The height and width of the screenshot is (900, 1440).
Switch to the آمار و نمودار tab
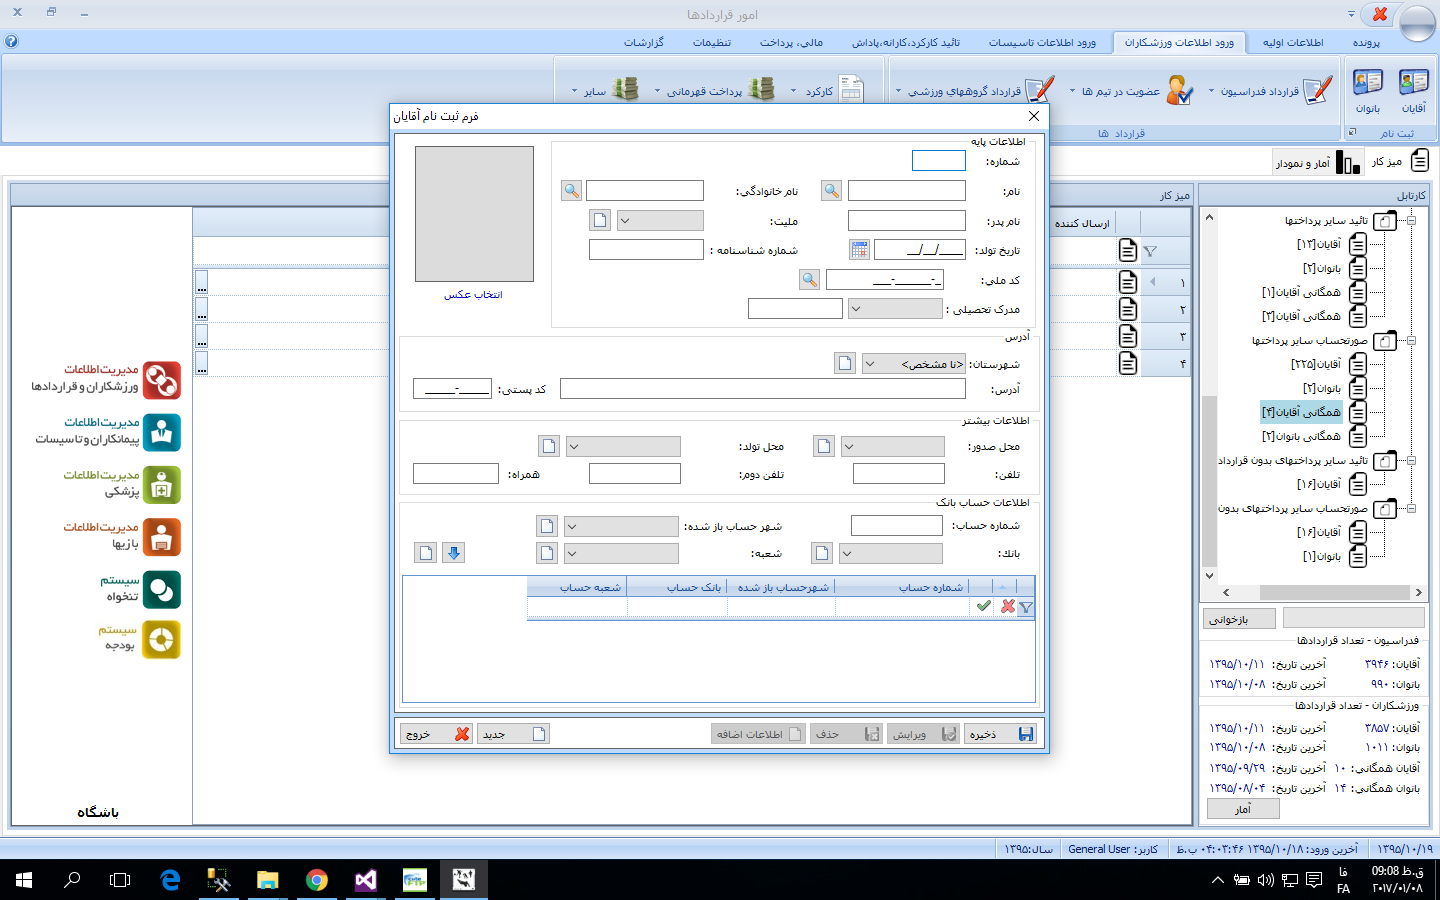1318,162
